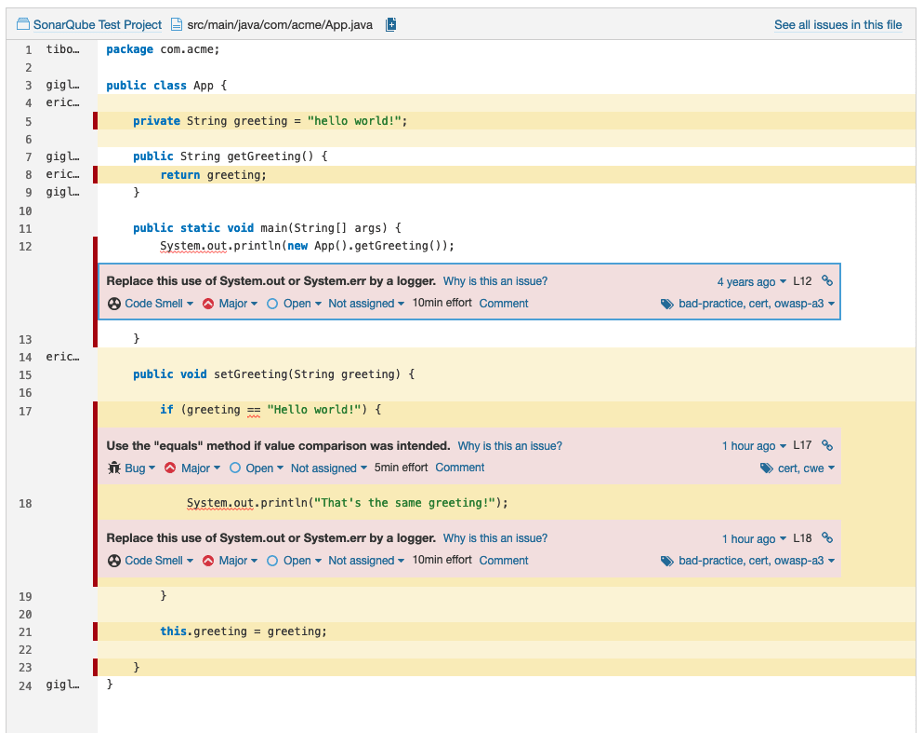Open the SonarQube Test Project link
The width and height of the screenshot is (924, 734).
click(x=97, y=25)
